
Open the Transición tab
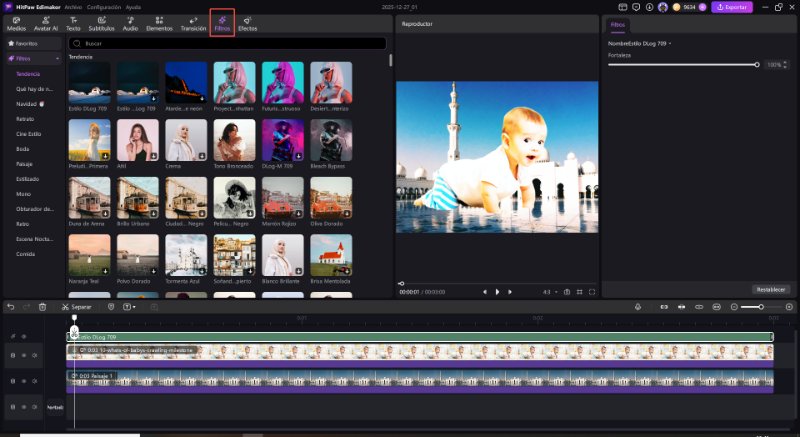coord(193,24)
